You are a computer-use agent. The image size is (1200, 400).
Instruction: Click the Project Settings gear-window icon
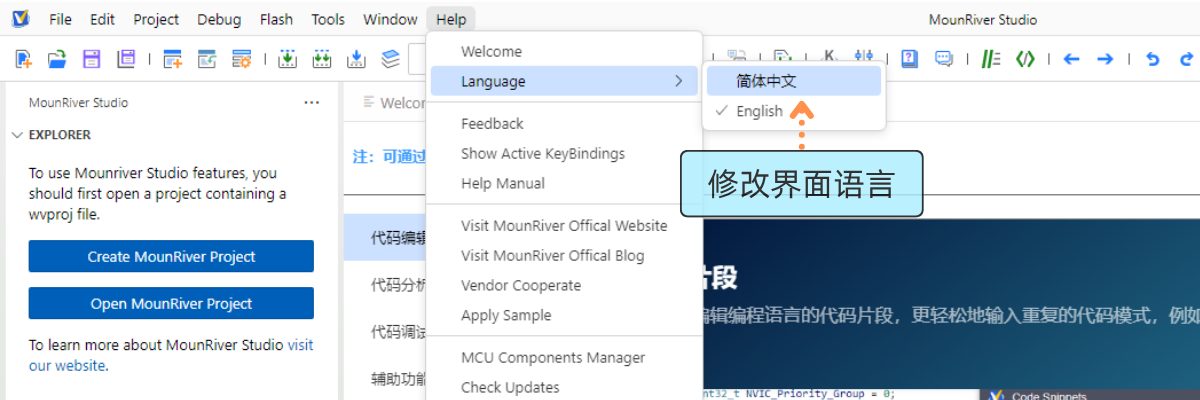241,59
